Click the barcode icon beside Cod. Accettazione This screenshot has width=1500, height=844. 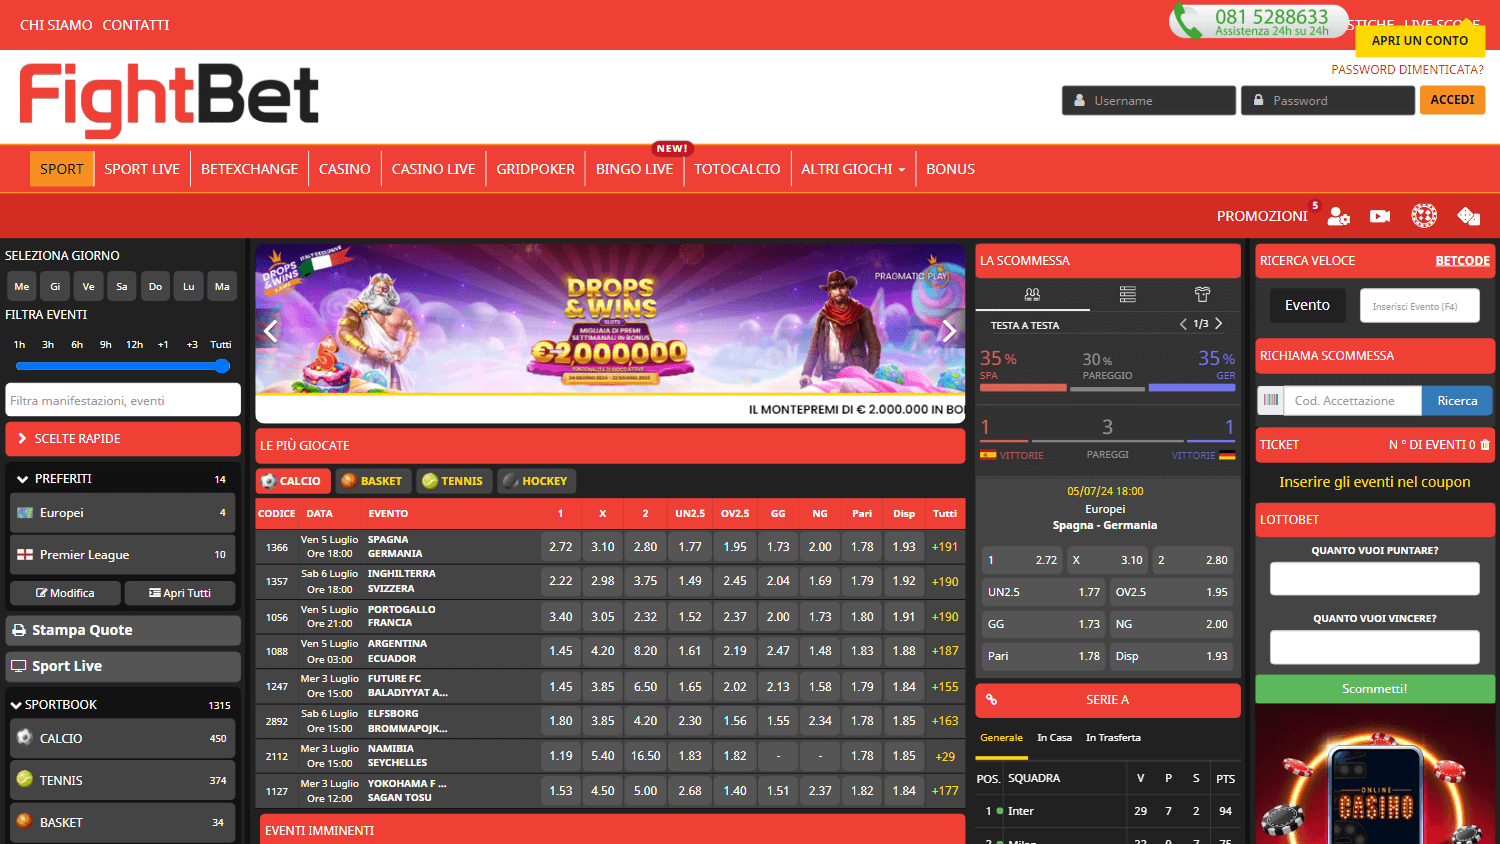click(1271, 400)
